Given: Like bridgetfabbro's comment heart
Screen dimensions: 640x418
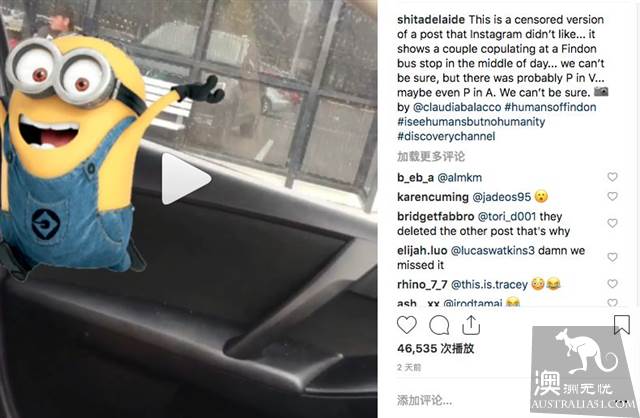Looking at the screenshot, I should 612,223.
